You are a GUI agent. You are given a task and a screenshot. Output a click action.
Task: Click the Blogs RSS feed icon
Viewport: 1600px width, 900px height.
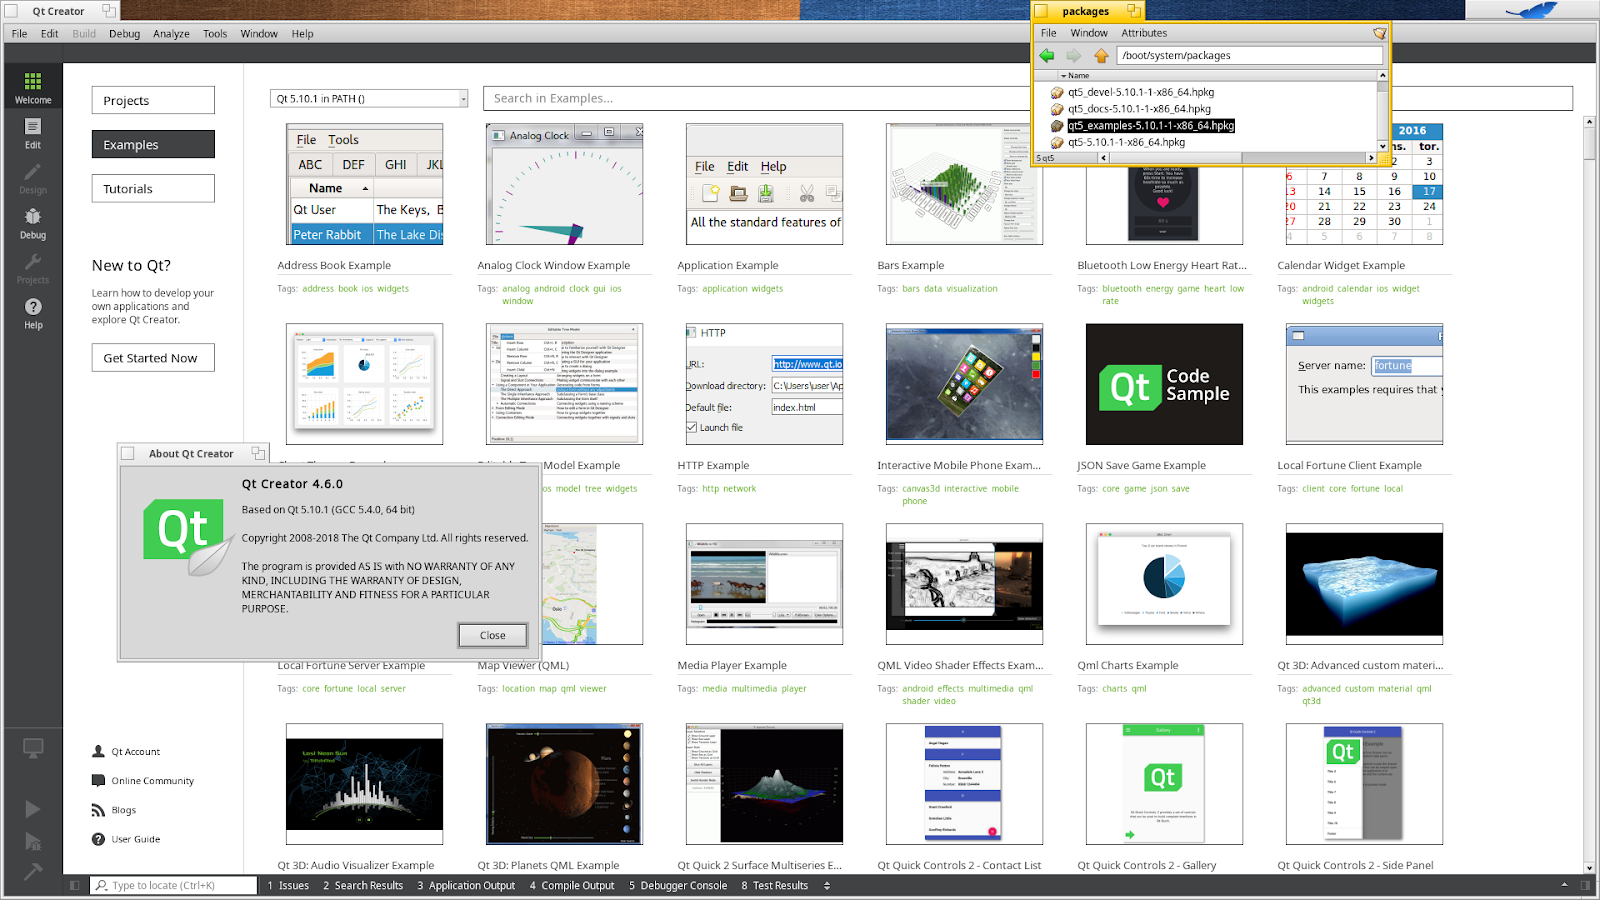98,810
